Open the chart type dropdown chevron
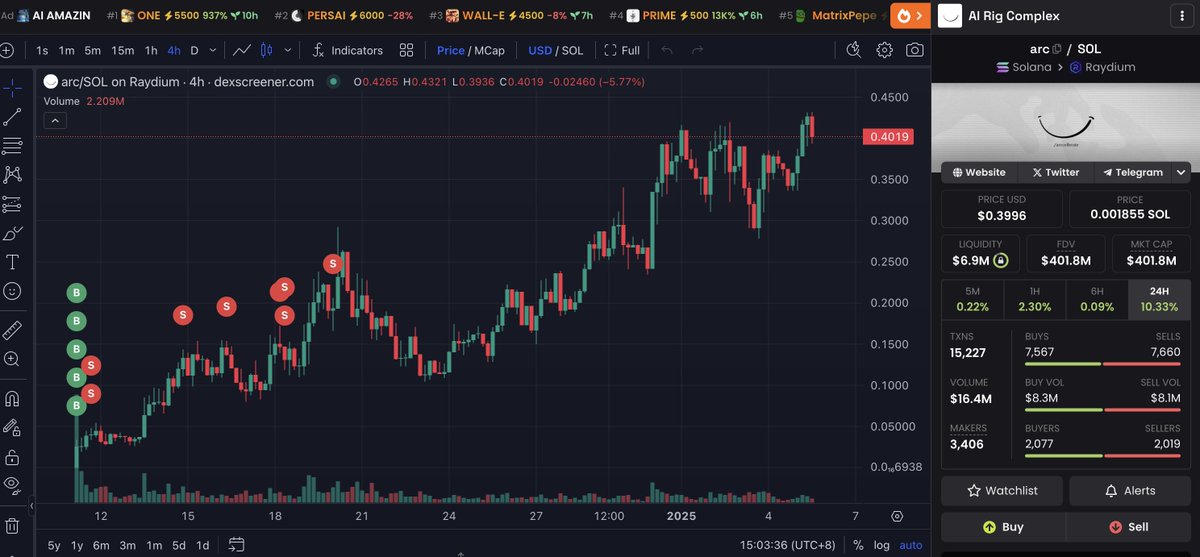 288,50
